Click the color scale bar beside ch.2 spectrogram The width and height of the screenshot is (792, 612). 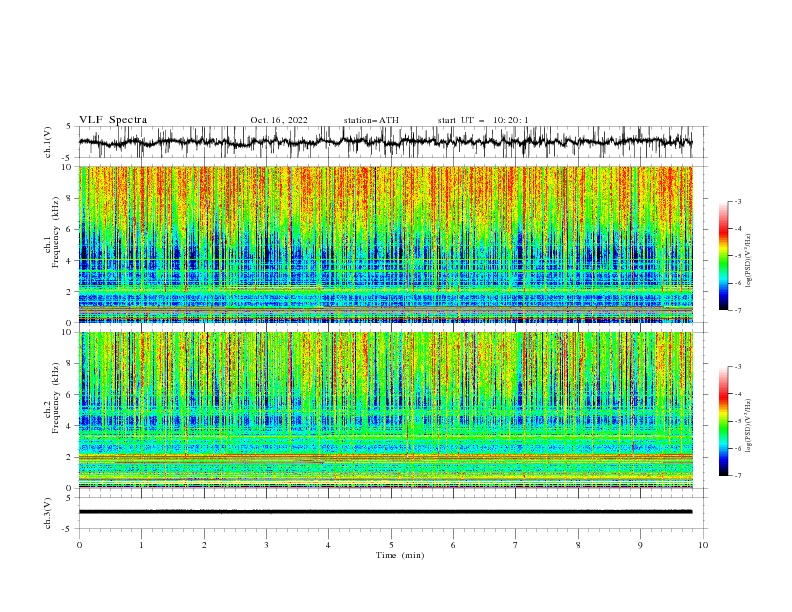[x=723, y=421]
